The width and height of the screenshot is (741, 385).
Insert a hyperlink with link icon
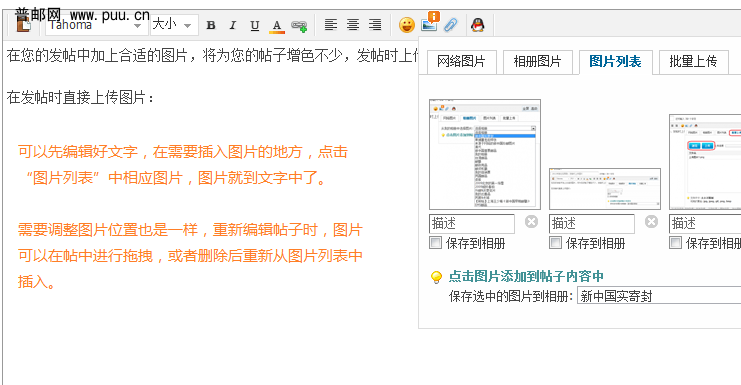point(299,26)
